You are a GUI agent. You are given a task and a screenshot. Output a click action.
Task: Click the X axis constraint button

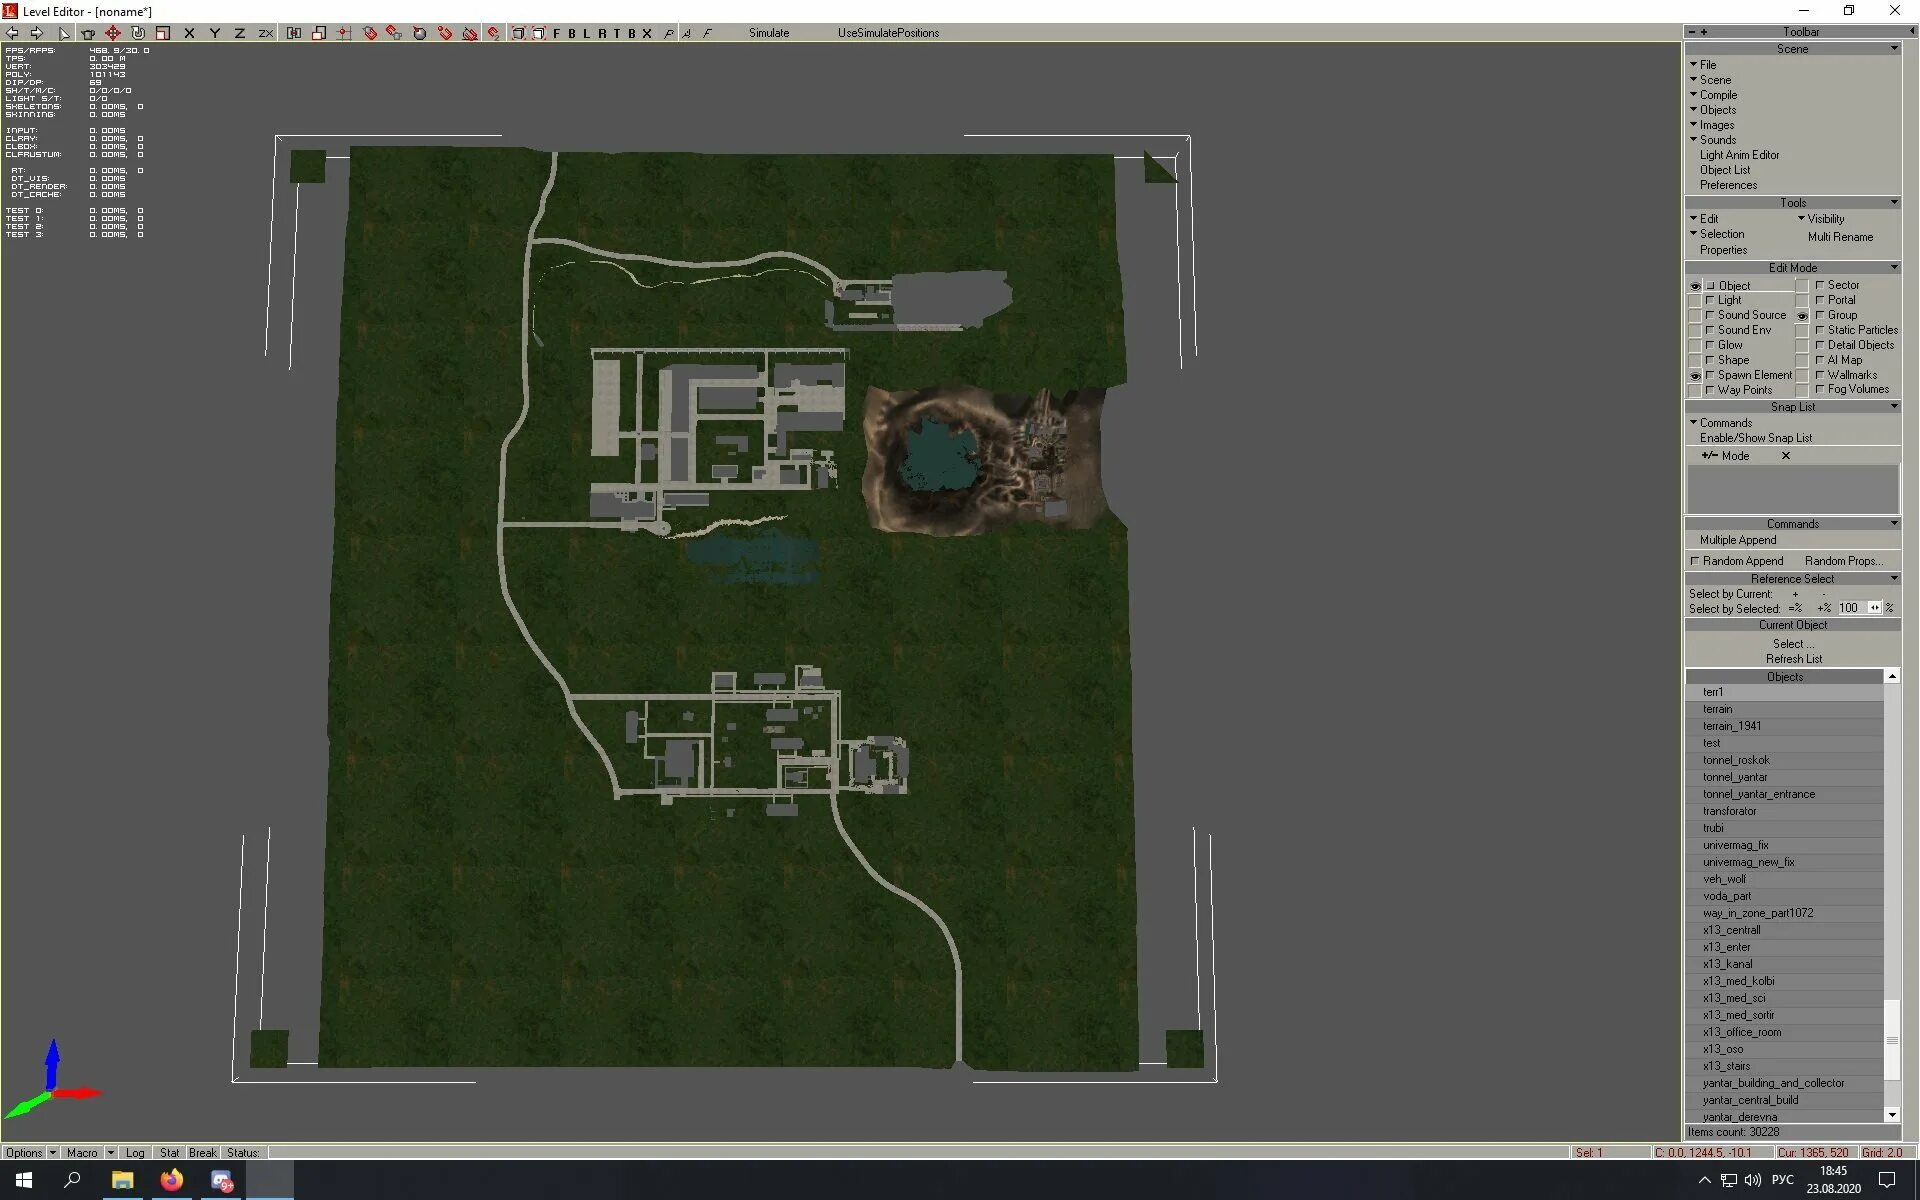pos(189,33)
